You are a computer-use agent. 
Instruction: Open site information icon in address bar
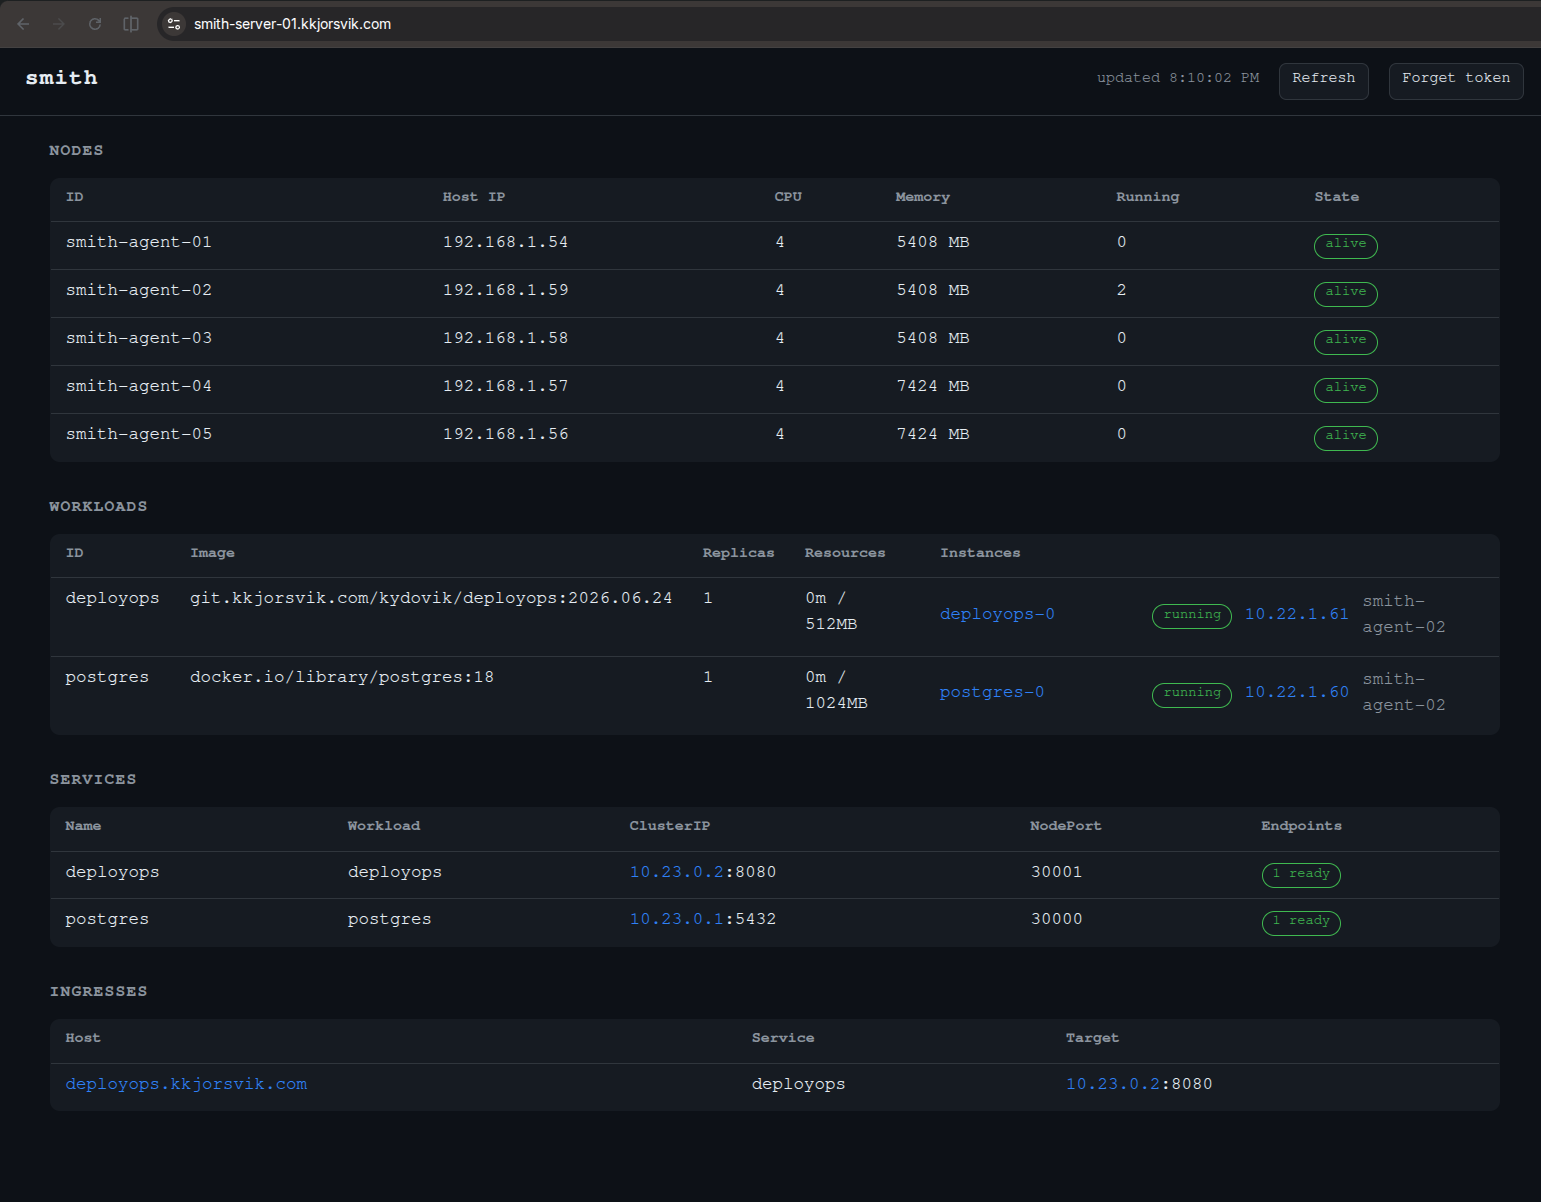[x=174, y=24]
